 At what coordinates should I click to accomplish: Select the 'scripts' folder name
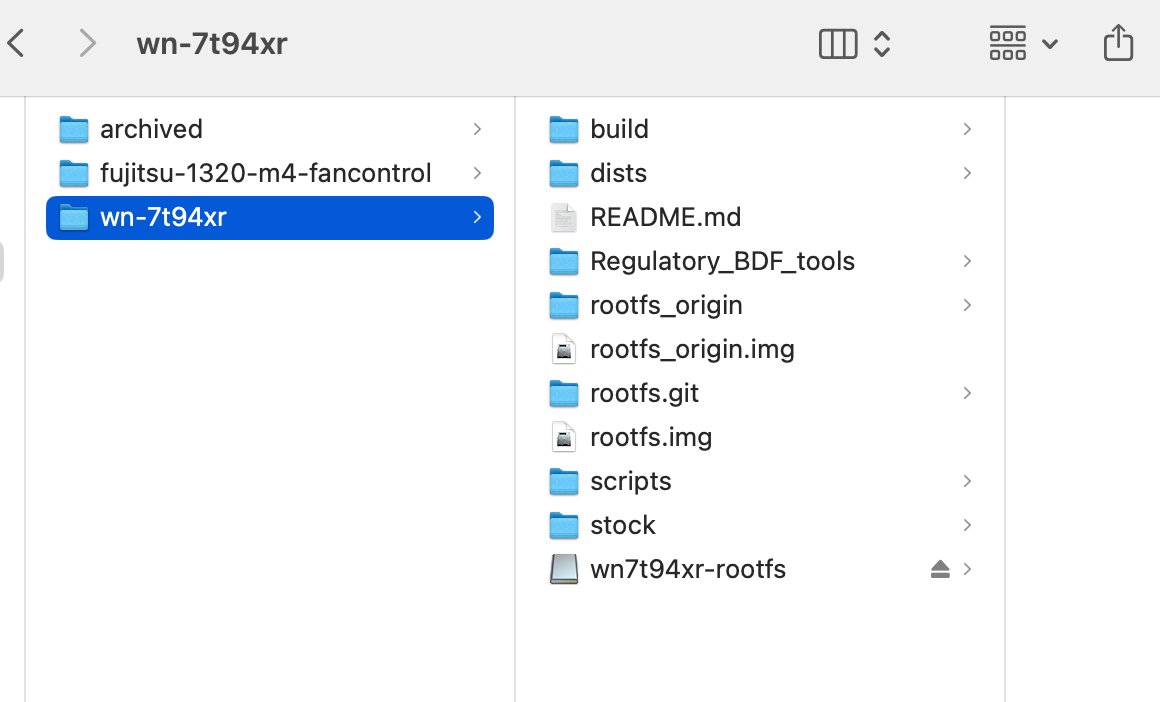[x=631, y=482]
